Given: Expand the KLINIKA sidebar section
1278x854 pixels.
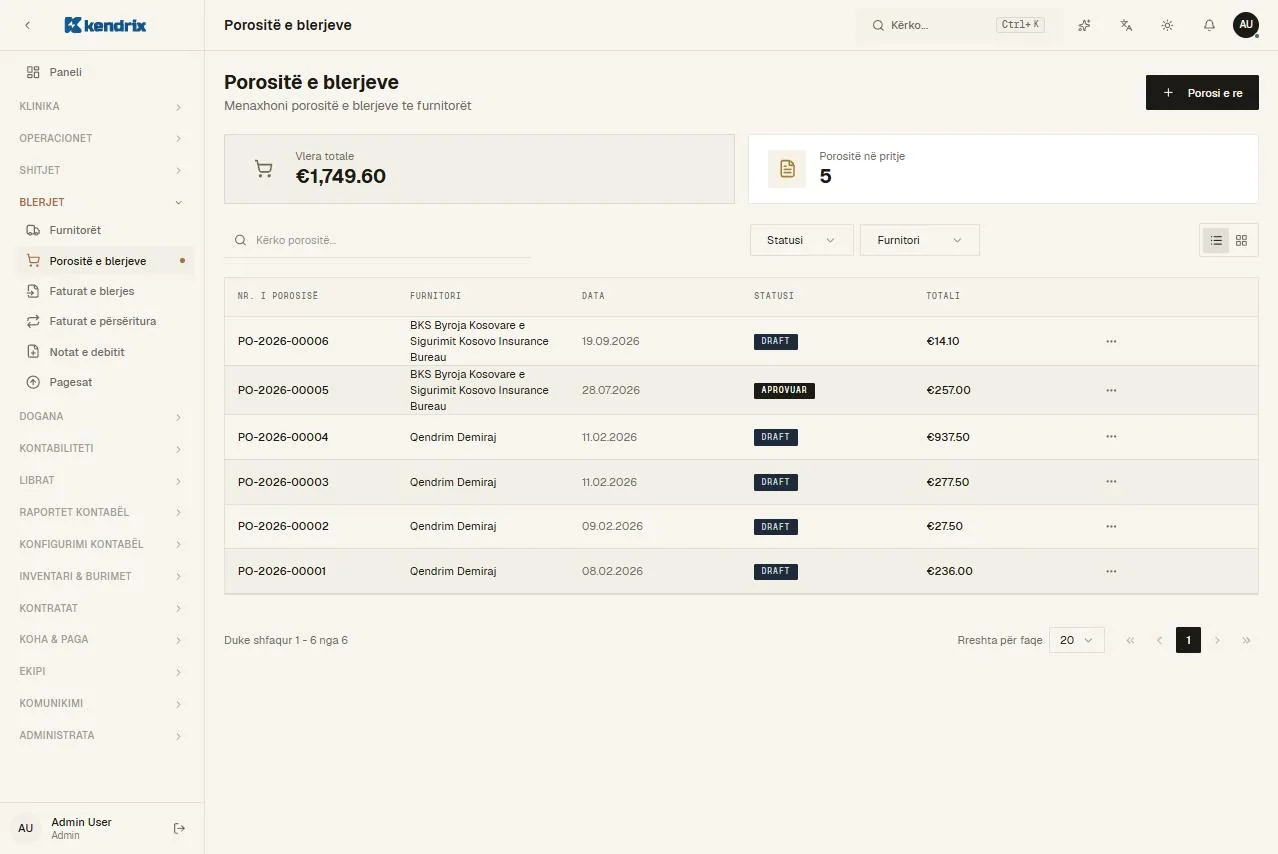Looking at the screenshot, I should [102, 106].
